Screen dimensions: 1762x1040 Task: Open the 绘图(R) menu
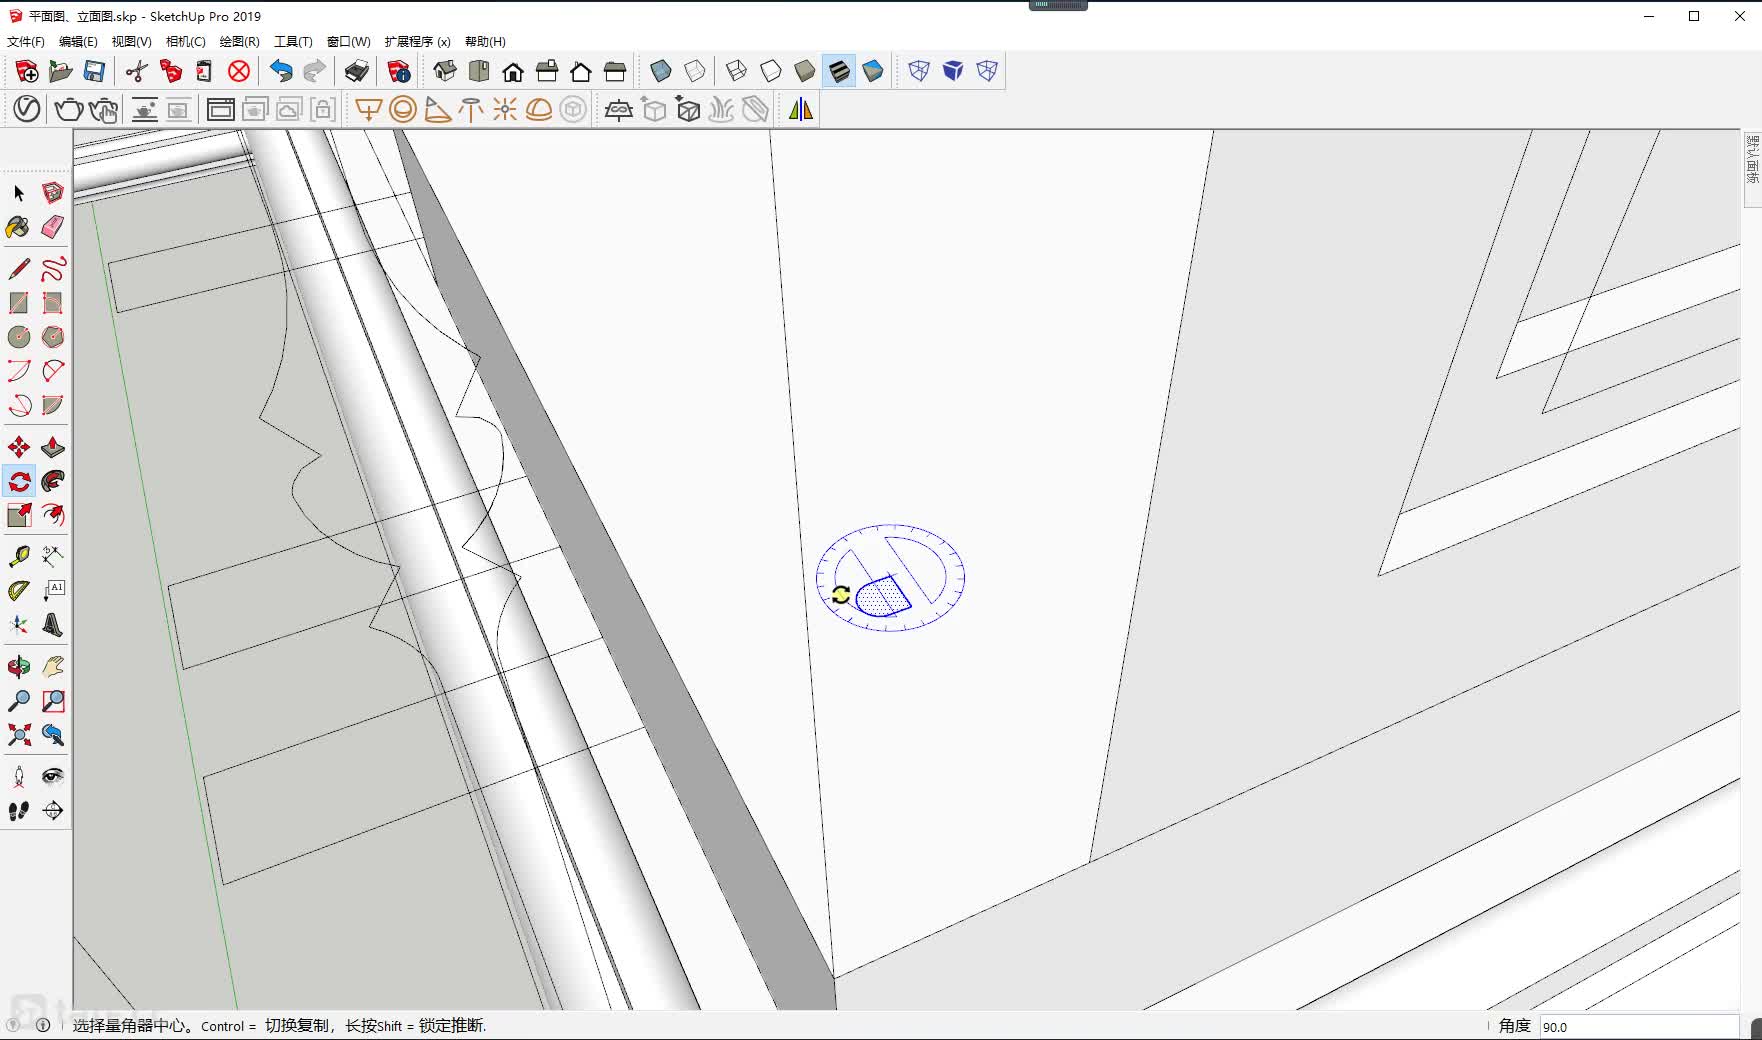(x=239, y=42)
